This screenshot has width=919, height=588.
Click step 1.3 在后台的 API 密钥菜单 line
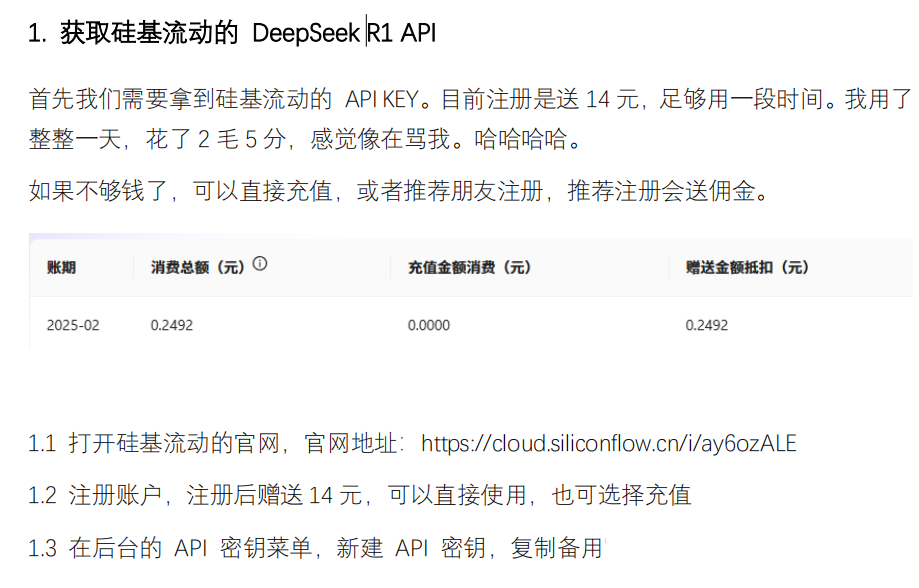(x=315, y=548)
